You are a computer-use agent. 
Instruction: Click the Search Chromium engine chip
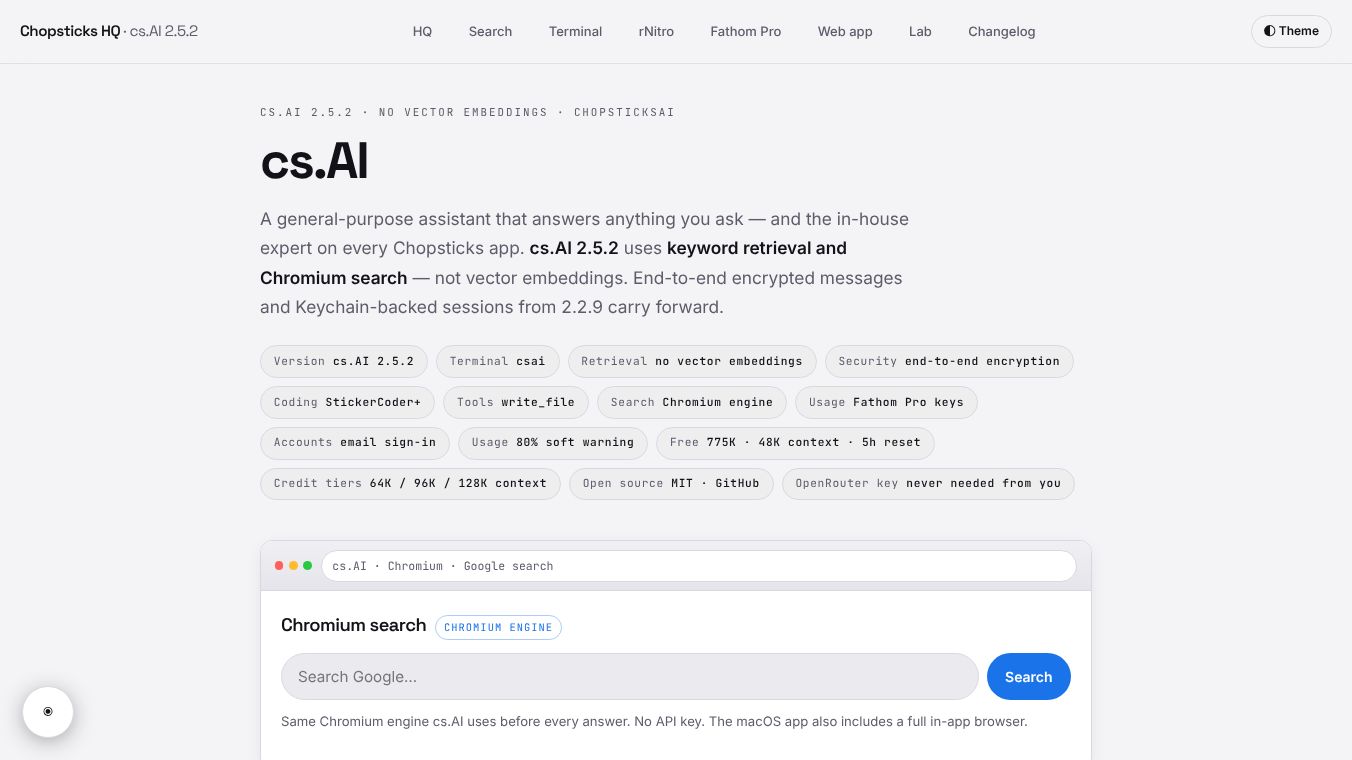click(692, 402)
